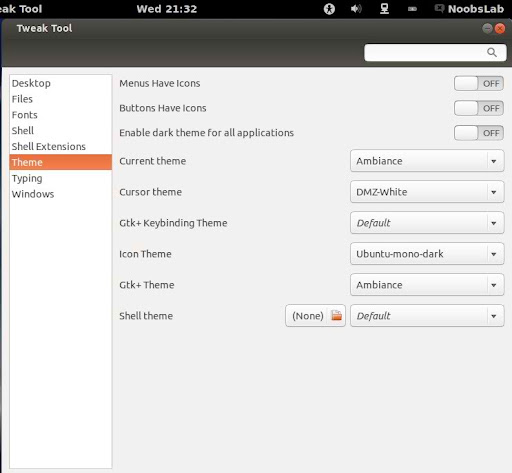Screen dimensions: 512x473
Task: Click the NoobsLab chat bubble icon
Action: click(x=440, y=8)
